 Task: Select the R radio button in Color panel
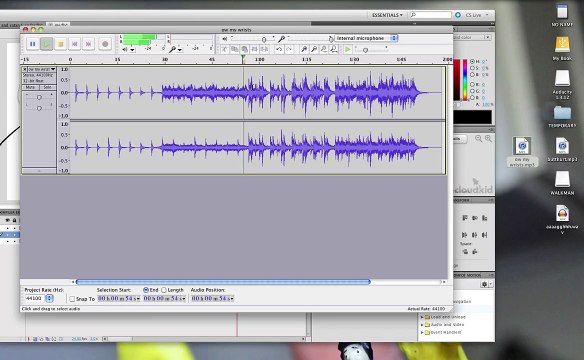[x=472, y=85]
